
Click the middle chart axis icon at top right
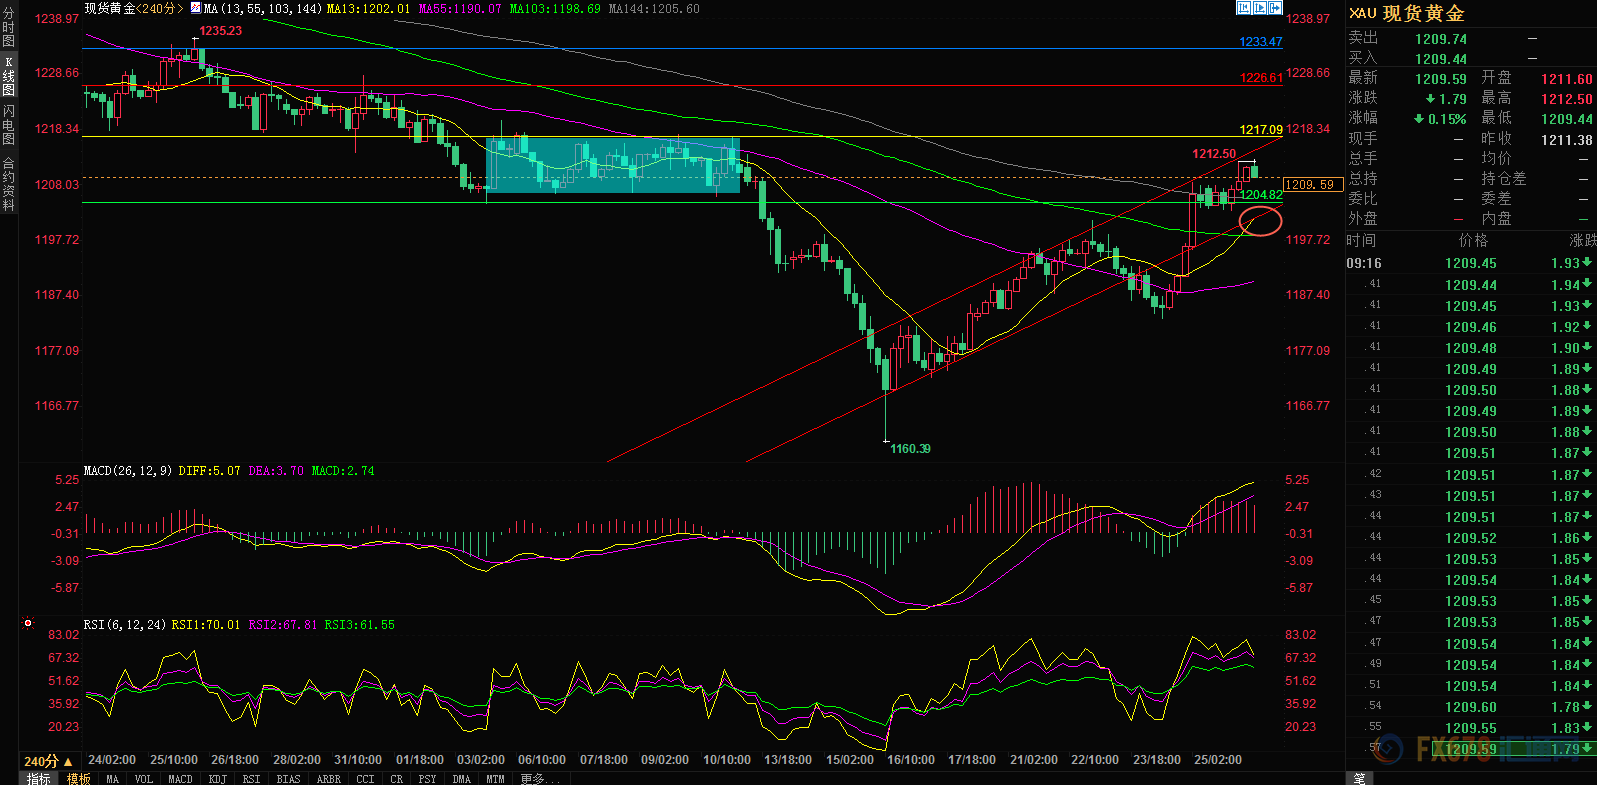[x=1260, y=8]
